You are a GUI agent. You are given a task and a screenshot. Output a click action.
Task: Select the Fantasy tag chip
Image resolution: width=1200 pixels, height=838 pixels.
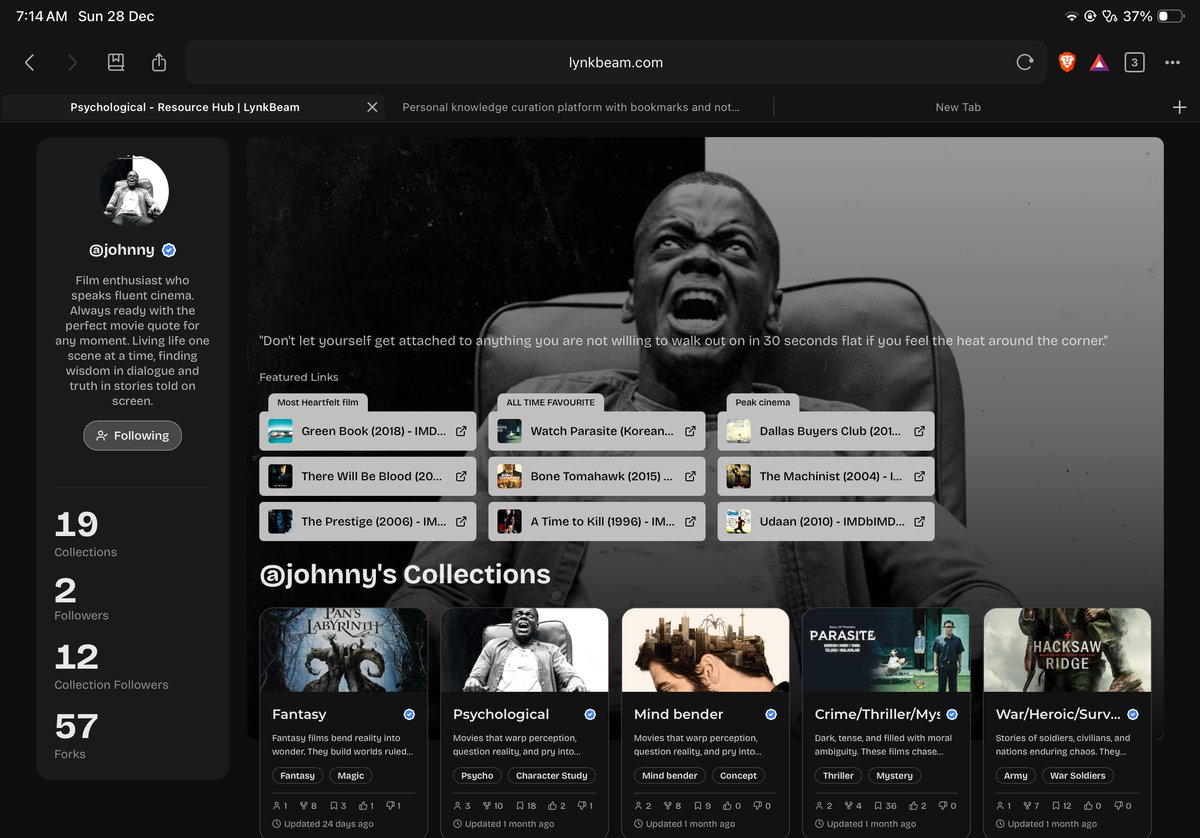[x=297, y=775]
